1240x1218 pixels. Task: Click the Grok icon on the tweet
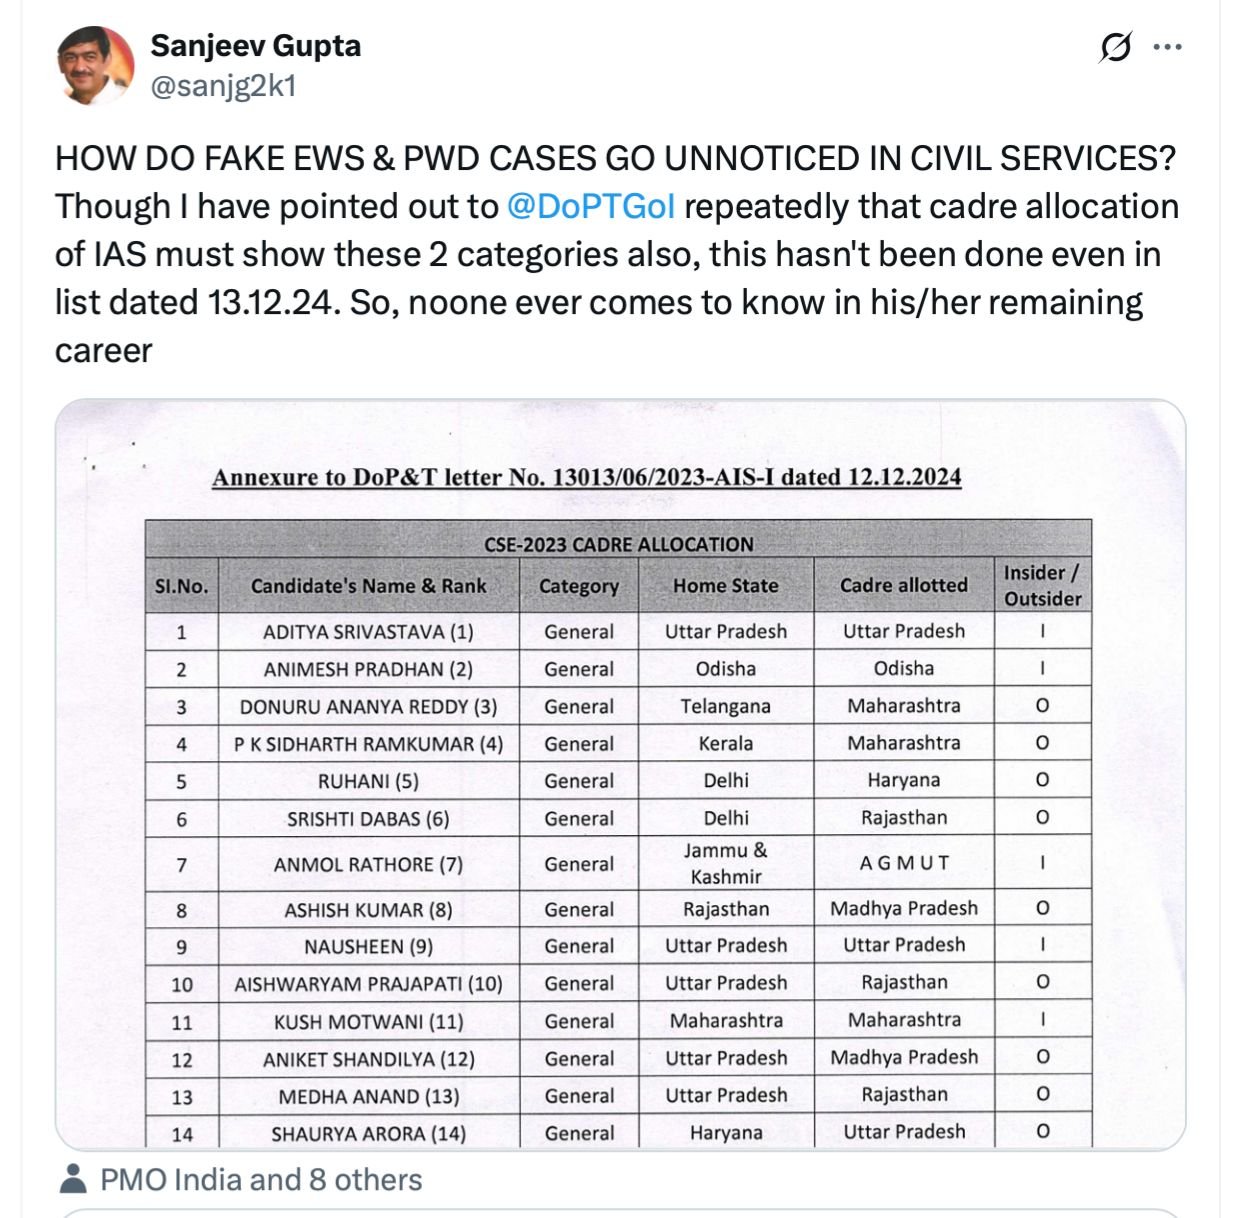(1115, 47)
